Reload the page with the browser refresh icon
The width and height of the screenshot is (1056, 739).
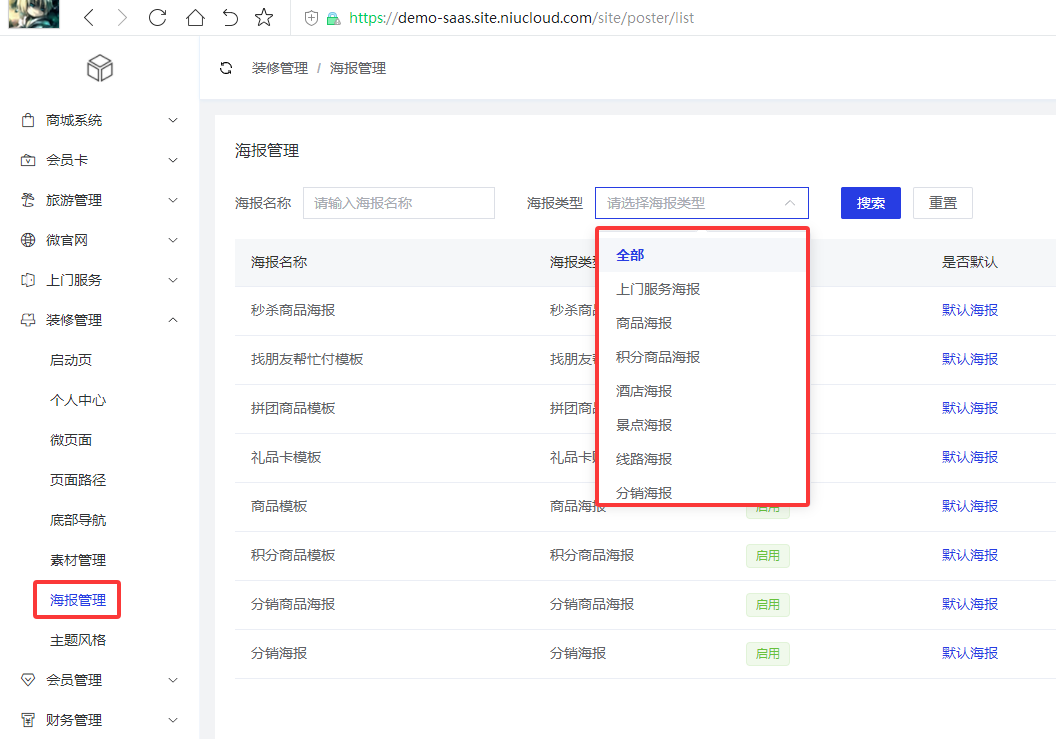coord(157,17)
